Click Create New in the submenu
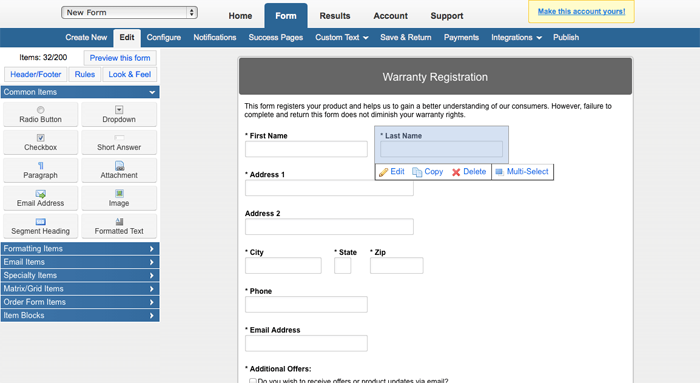 pos(86,37)
